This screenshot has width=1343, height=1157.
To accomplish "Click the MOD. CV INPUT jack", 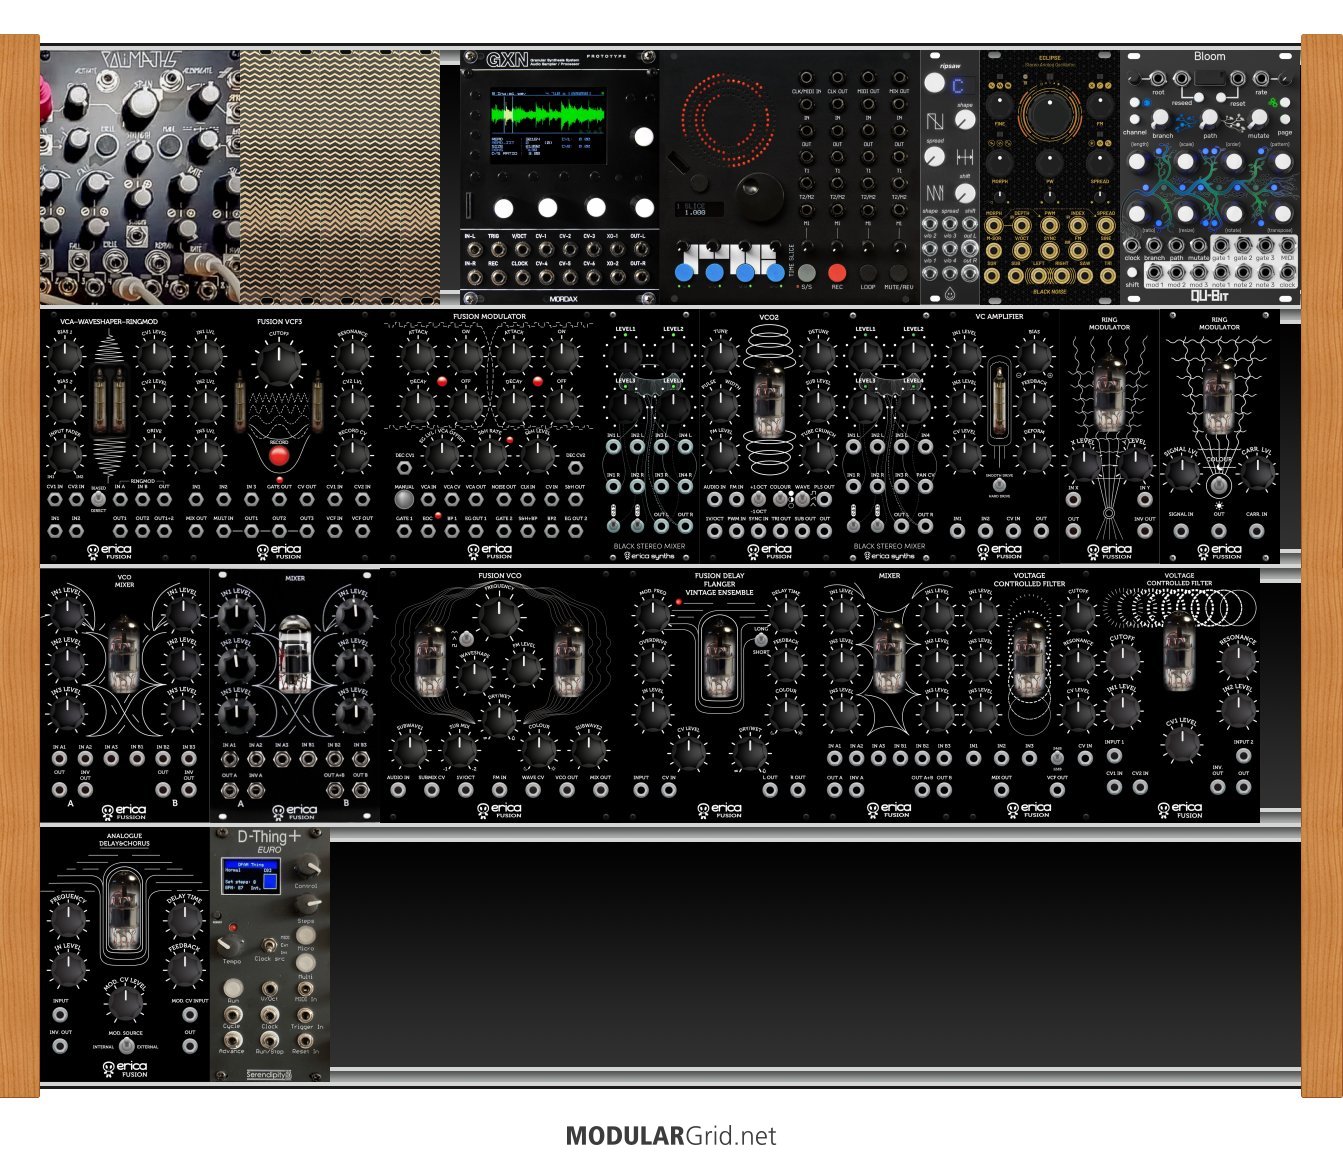I will (x=190, y=1013).
